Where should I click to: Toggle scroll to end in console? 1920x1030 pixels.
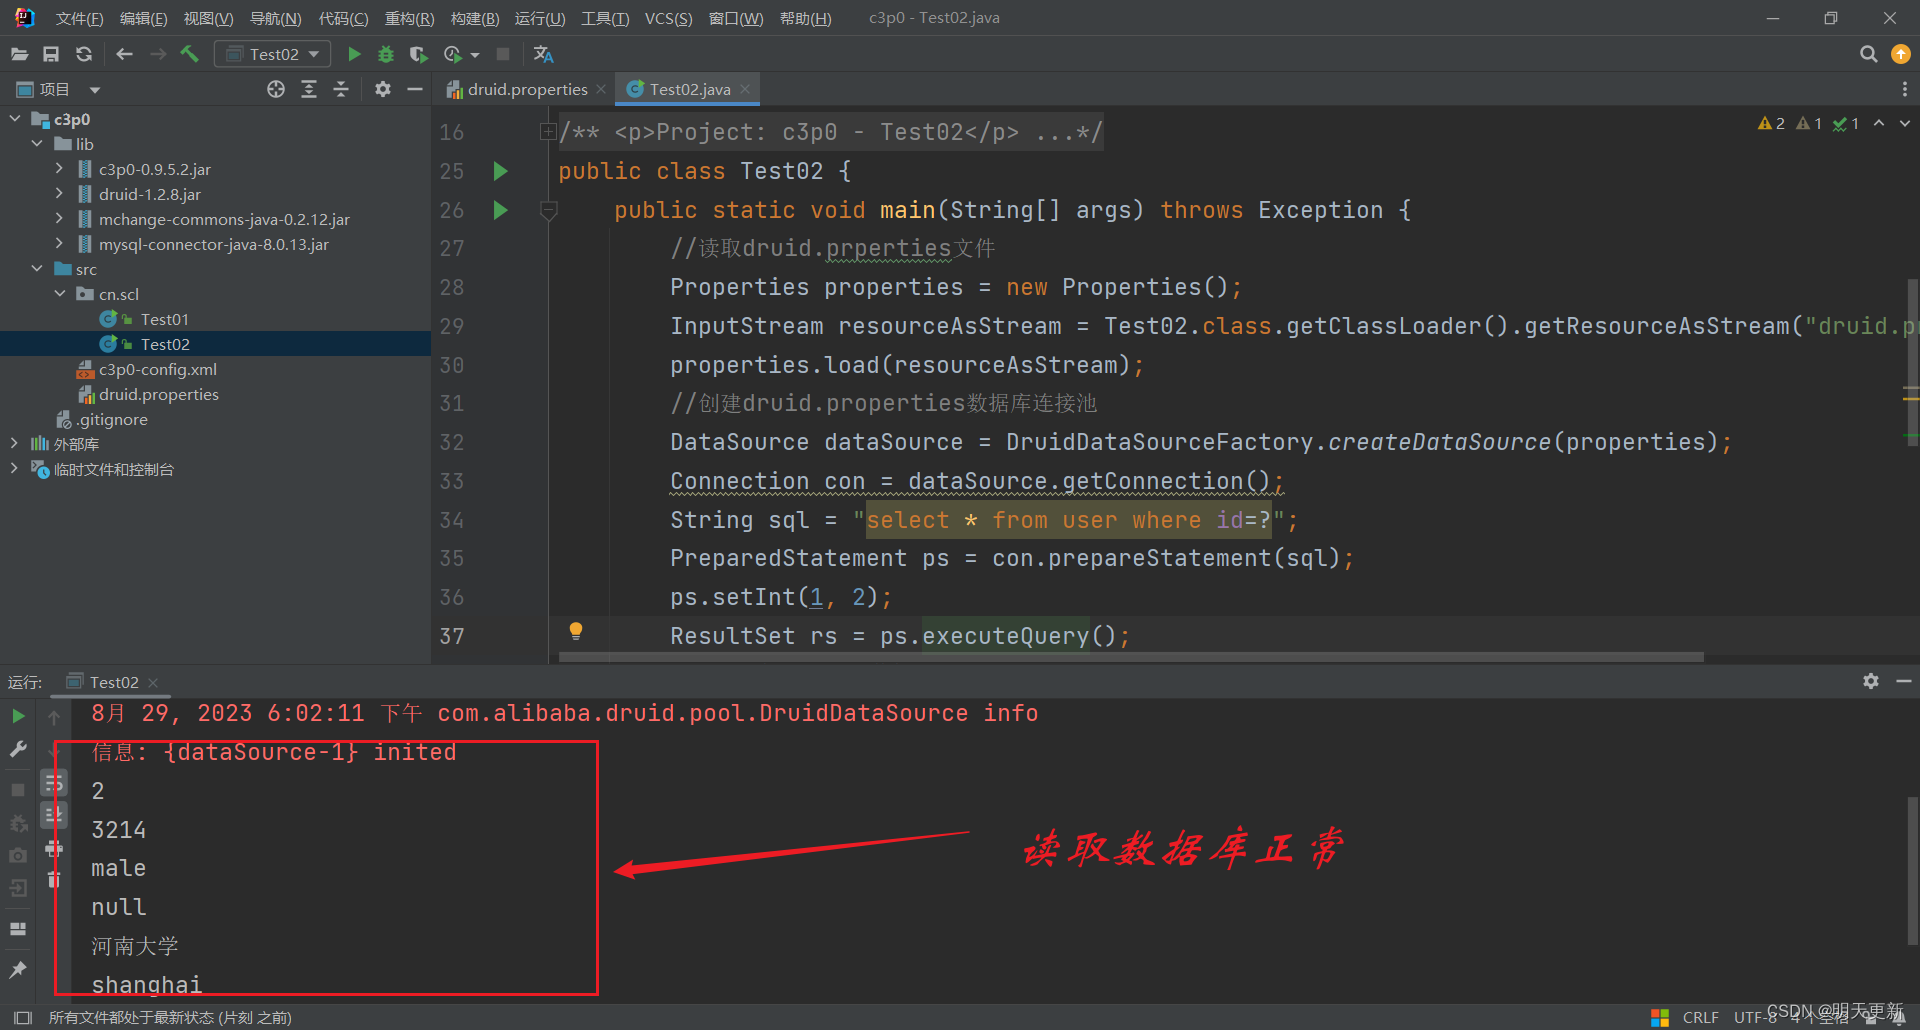point(54,815)
